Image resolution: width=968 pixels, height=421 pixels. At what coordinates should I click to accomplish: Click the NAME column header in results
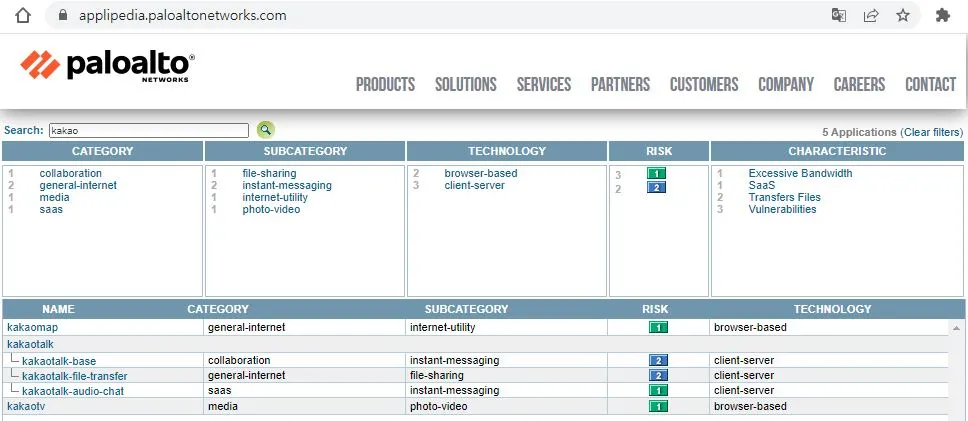pyautogui.click(x=58, y=309)
